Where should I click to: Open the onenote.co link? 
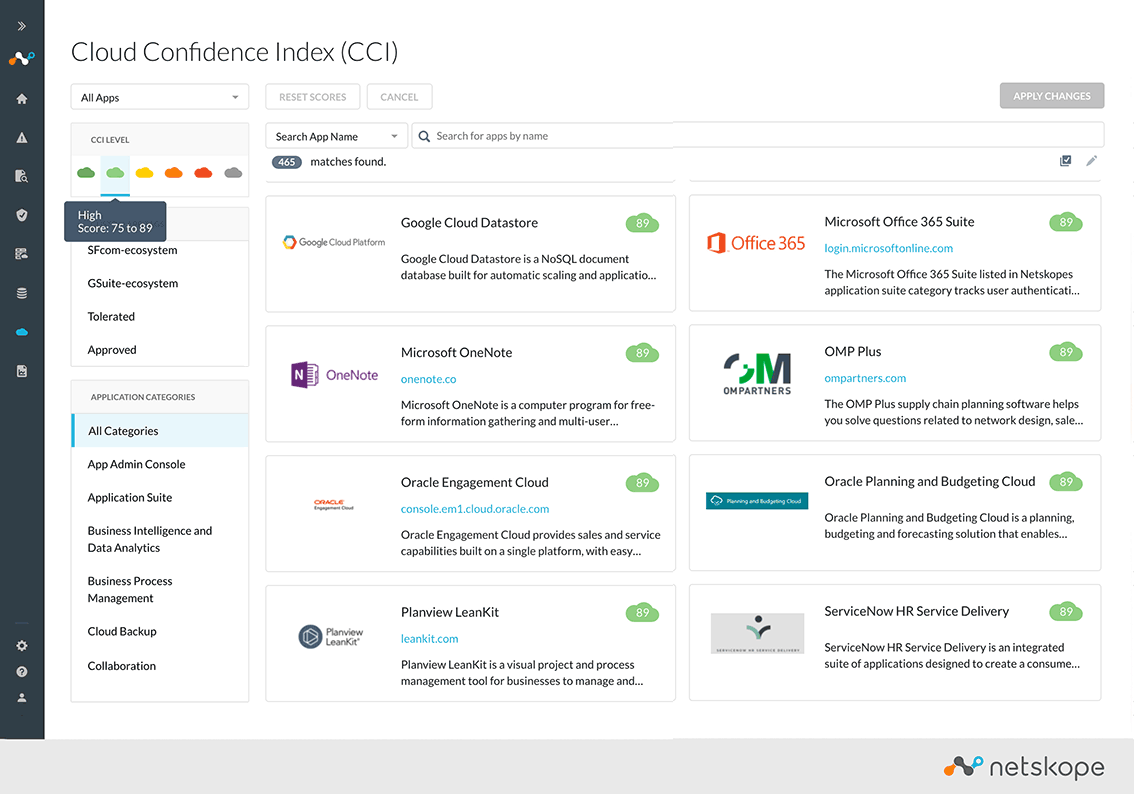coord(428,379)
